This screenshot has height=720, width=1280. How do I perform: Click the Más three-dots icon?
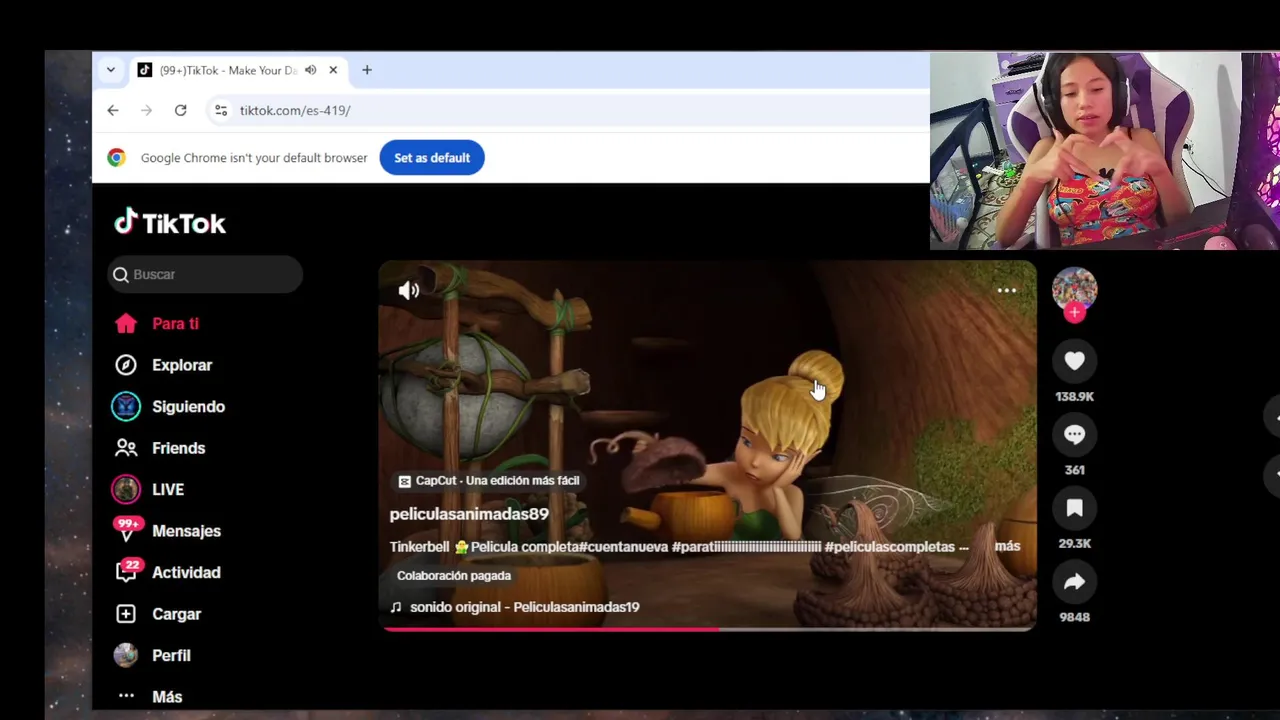click(x=126, y=696)
